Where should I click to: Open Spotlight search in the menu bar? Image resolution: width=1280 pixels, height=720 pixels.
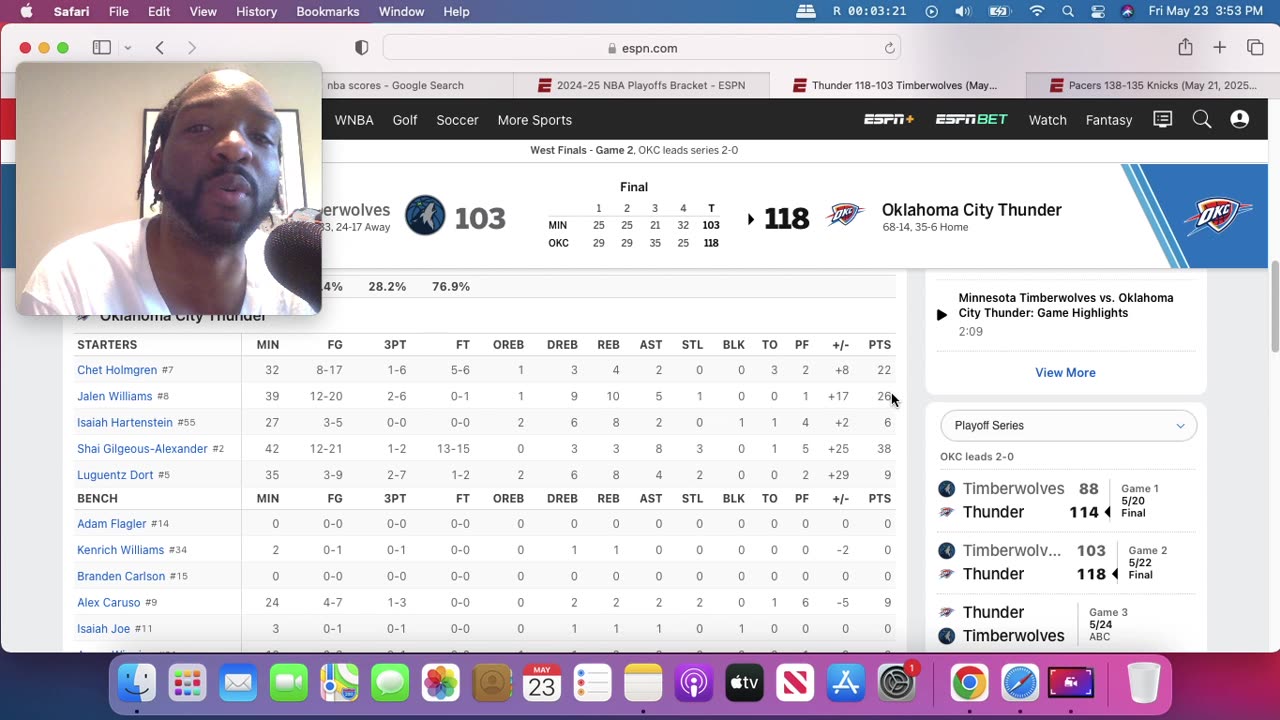tap(1068, 11)
